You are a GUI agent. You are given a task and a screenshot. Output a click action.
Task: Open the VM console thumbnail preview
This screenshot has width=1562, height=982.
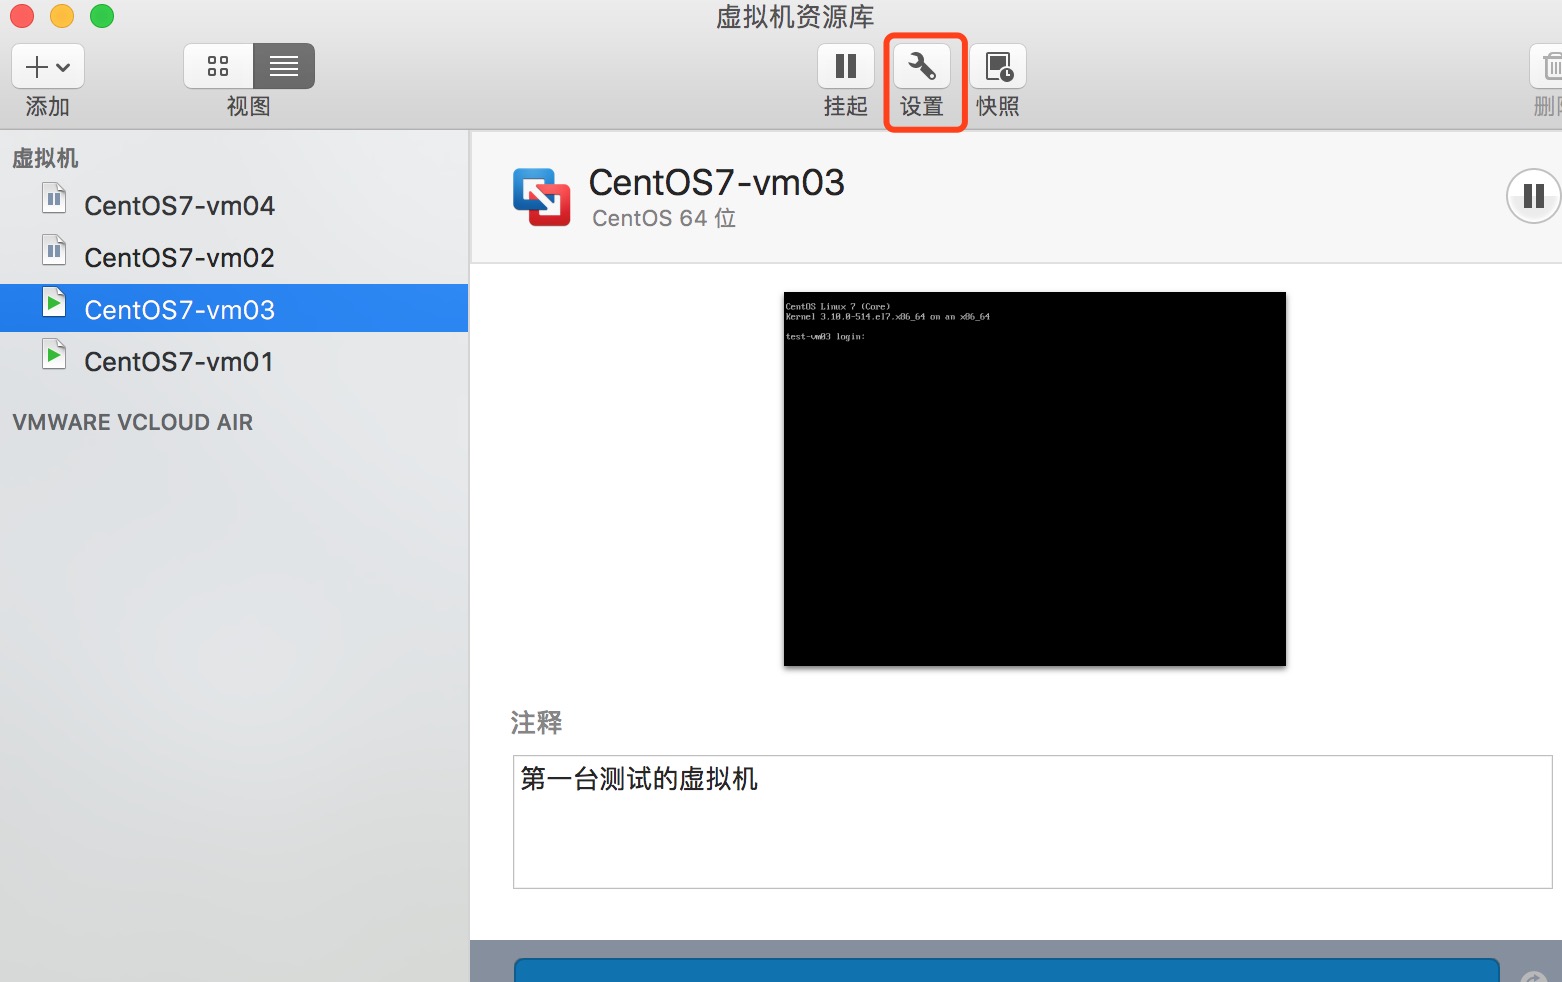coord(1035,479)
